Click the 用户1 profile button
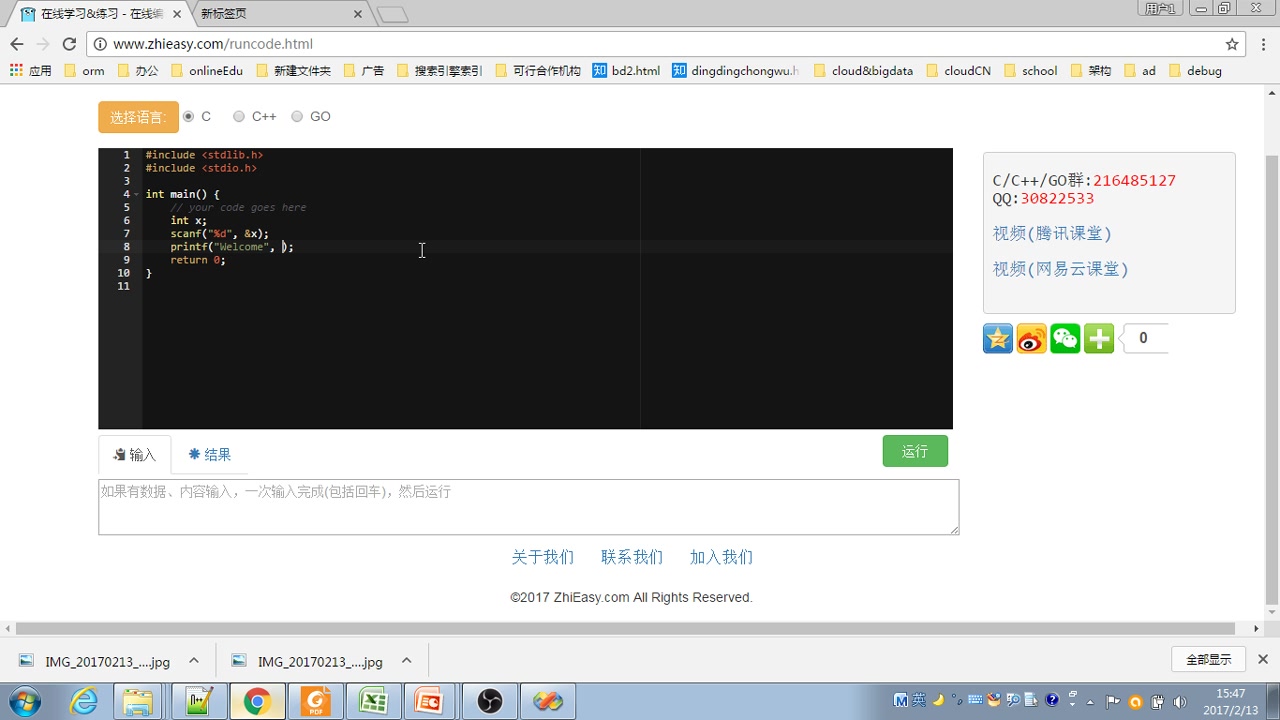 click(1160, 8)
